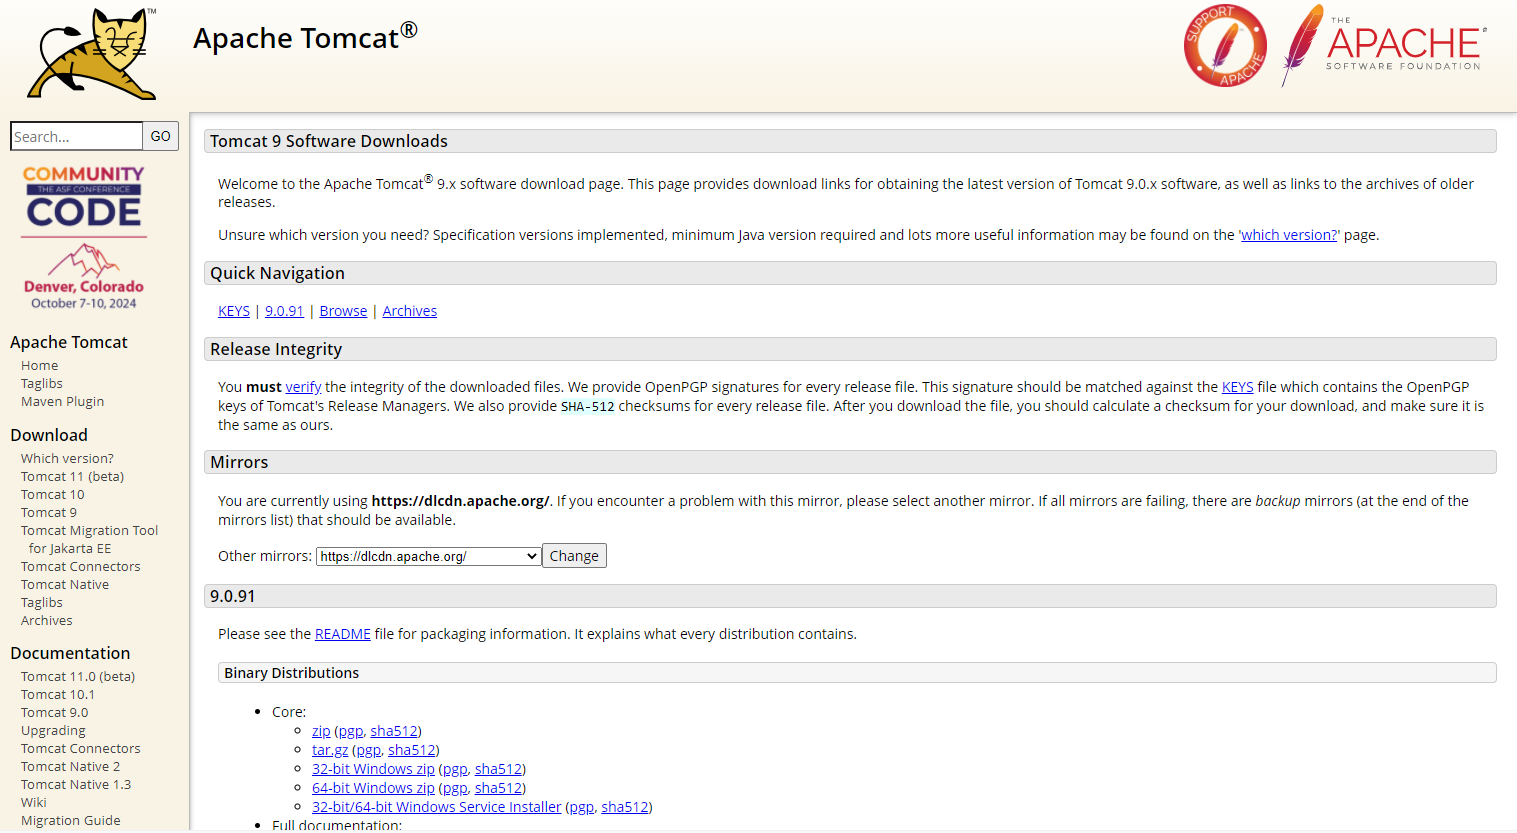Image resolution: width=1517 pixels, height=833 pixels.
Task: Download the Core tar.gz distribution
Action: coord(330,750)
